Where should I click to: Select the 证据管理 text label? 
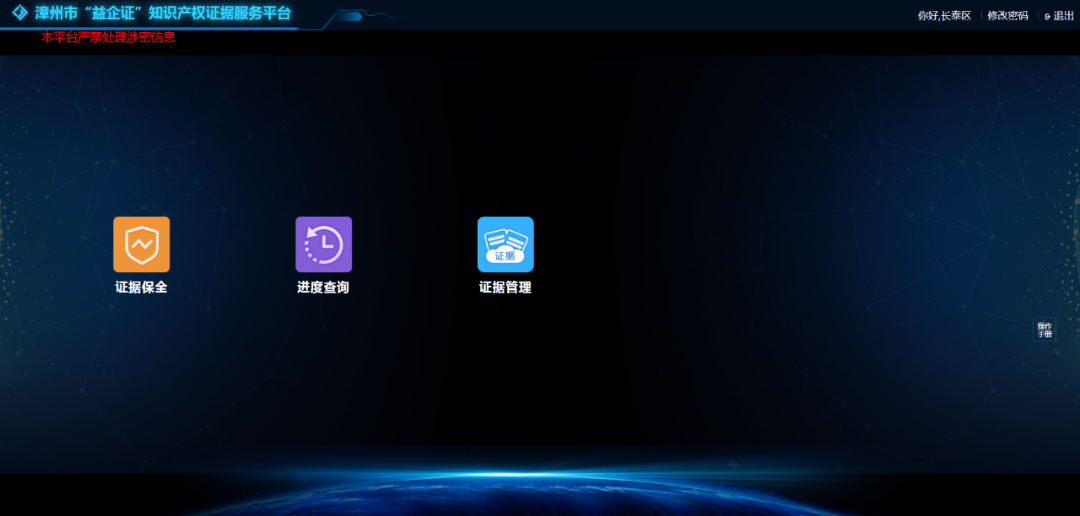[x=505, y=288]
